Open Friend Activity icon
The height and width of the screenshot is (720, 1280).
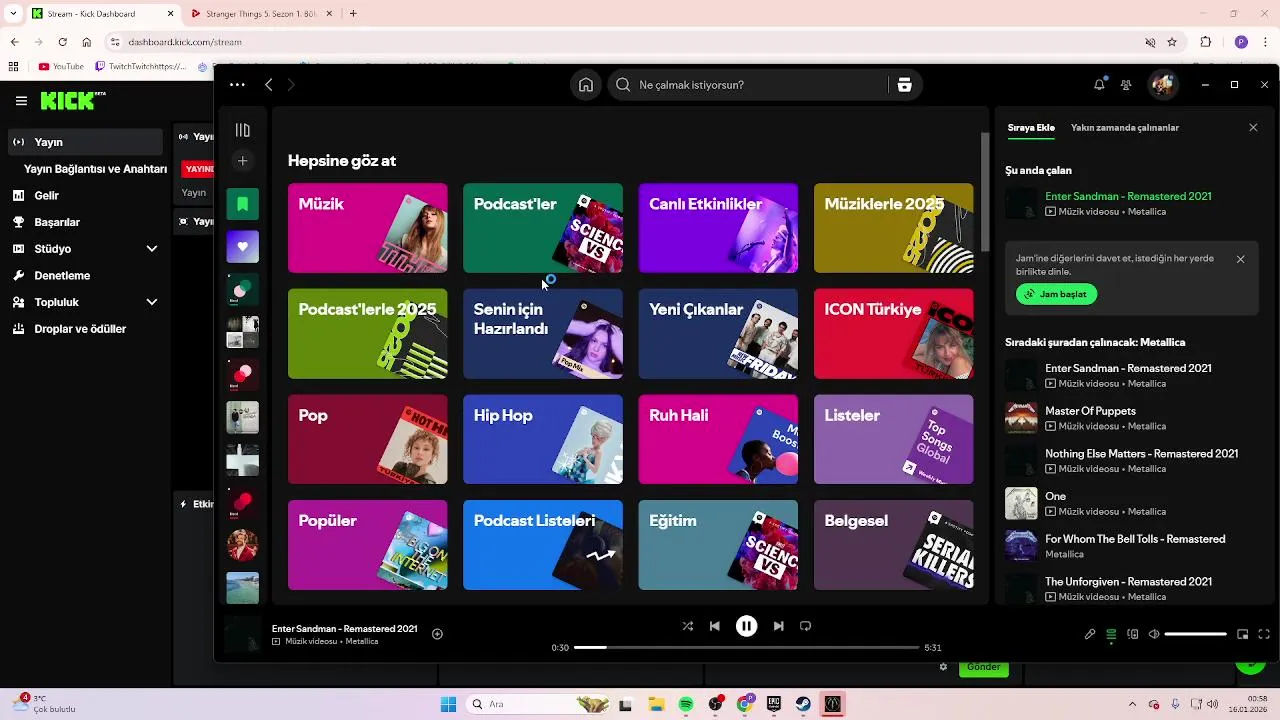pos(1126,85)
